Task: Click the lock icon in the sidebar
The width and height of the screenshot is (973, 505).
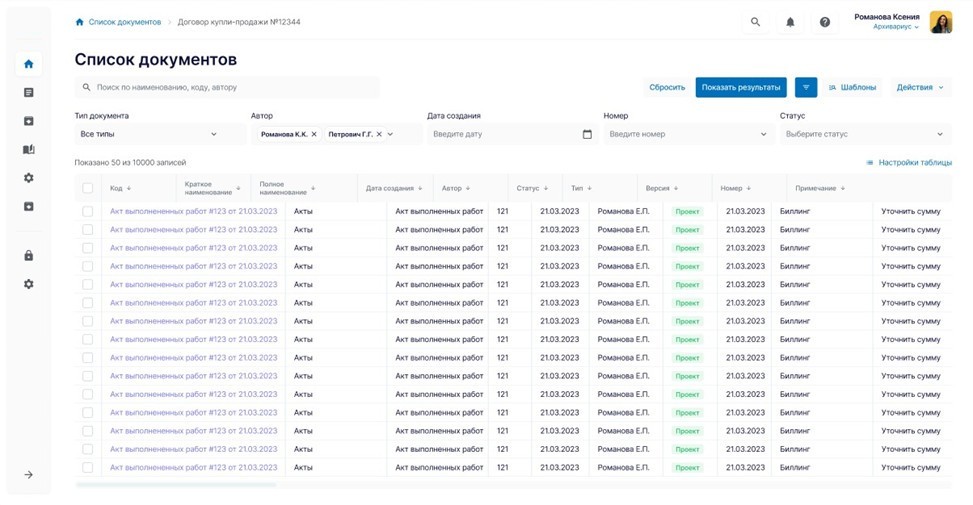Action: click(29, 255)
